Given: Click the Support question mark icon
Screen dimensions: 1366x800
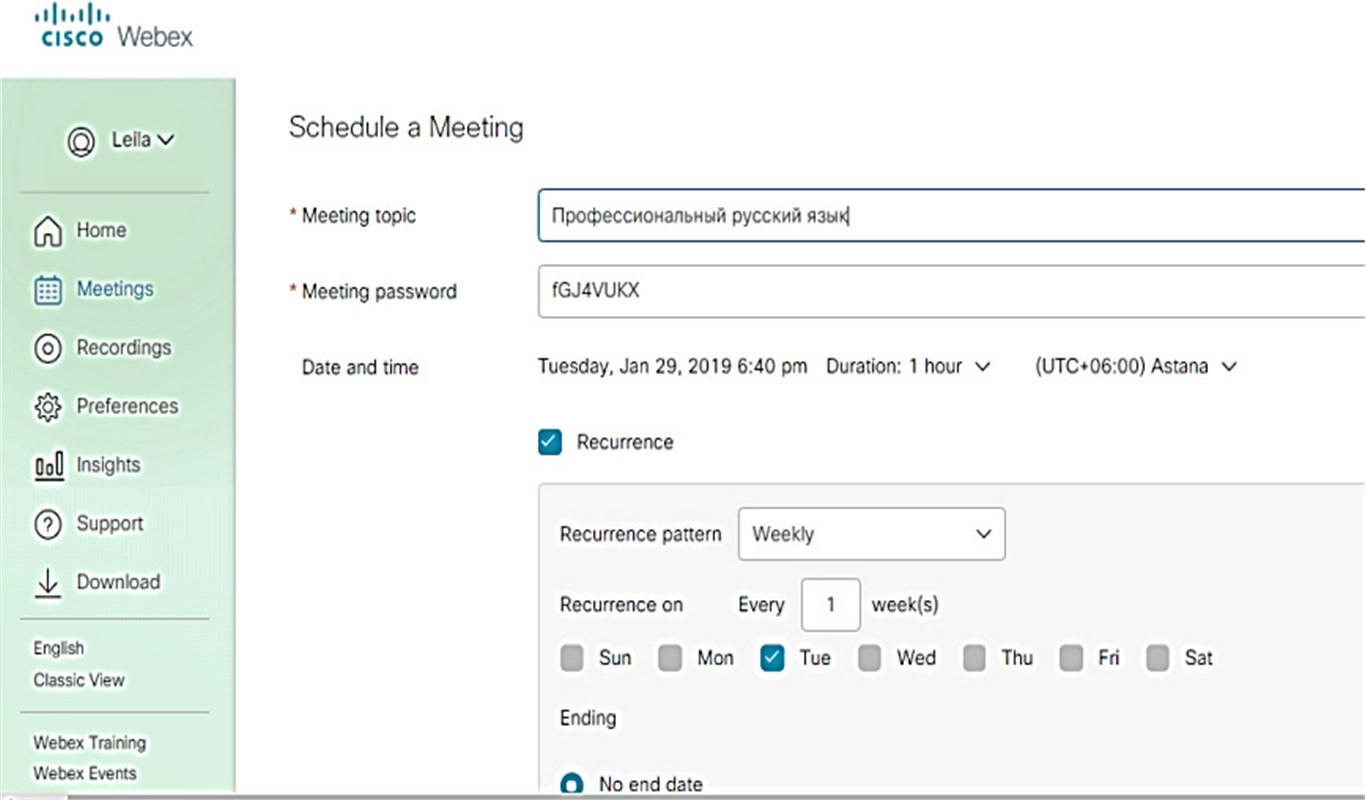Looking at the screenshot, I should point(47,524).
